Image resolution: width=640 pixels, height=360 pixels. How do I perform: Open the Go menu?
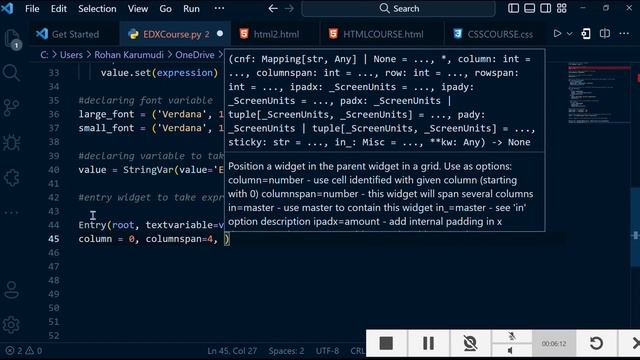tap(165, 9)
